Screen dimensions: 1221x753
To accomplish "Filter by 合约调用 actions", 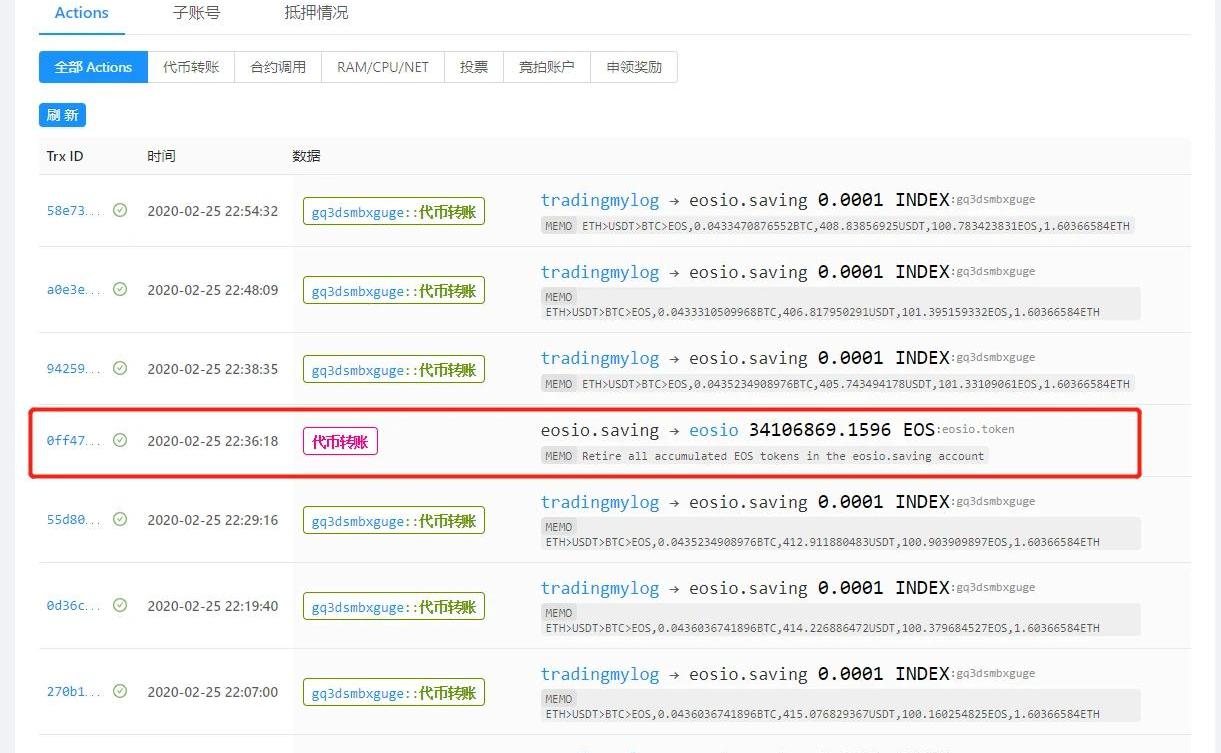I will pos(278,67).
